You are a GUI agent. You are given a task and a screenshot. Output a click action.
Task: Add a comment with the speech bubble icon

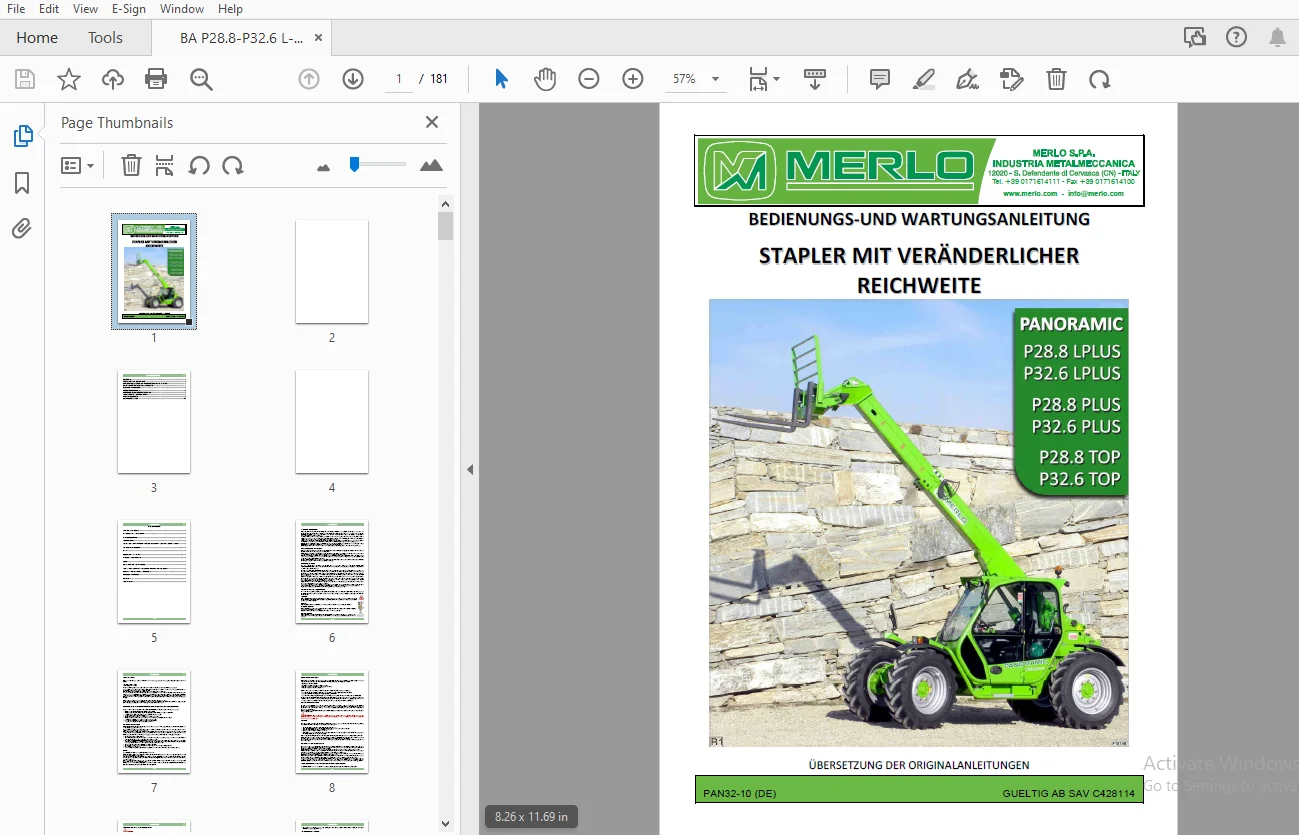880,79
